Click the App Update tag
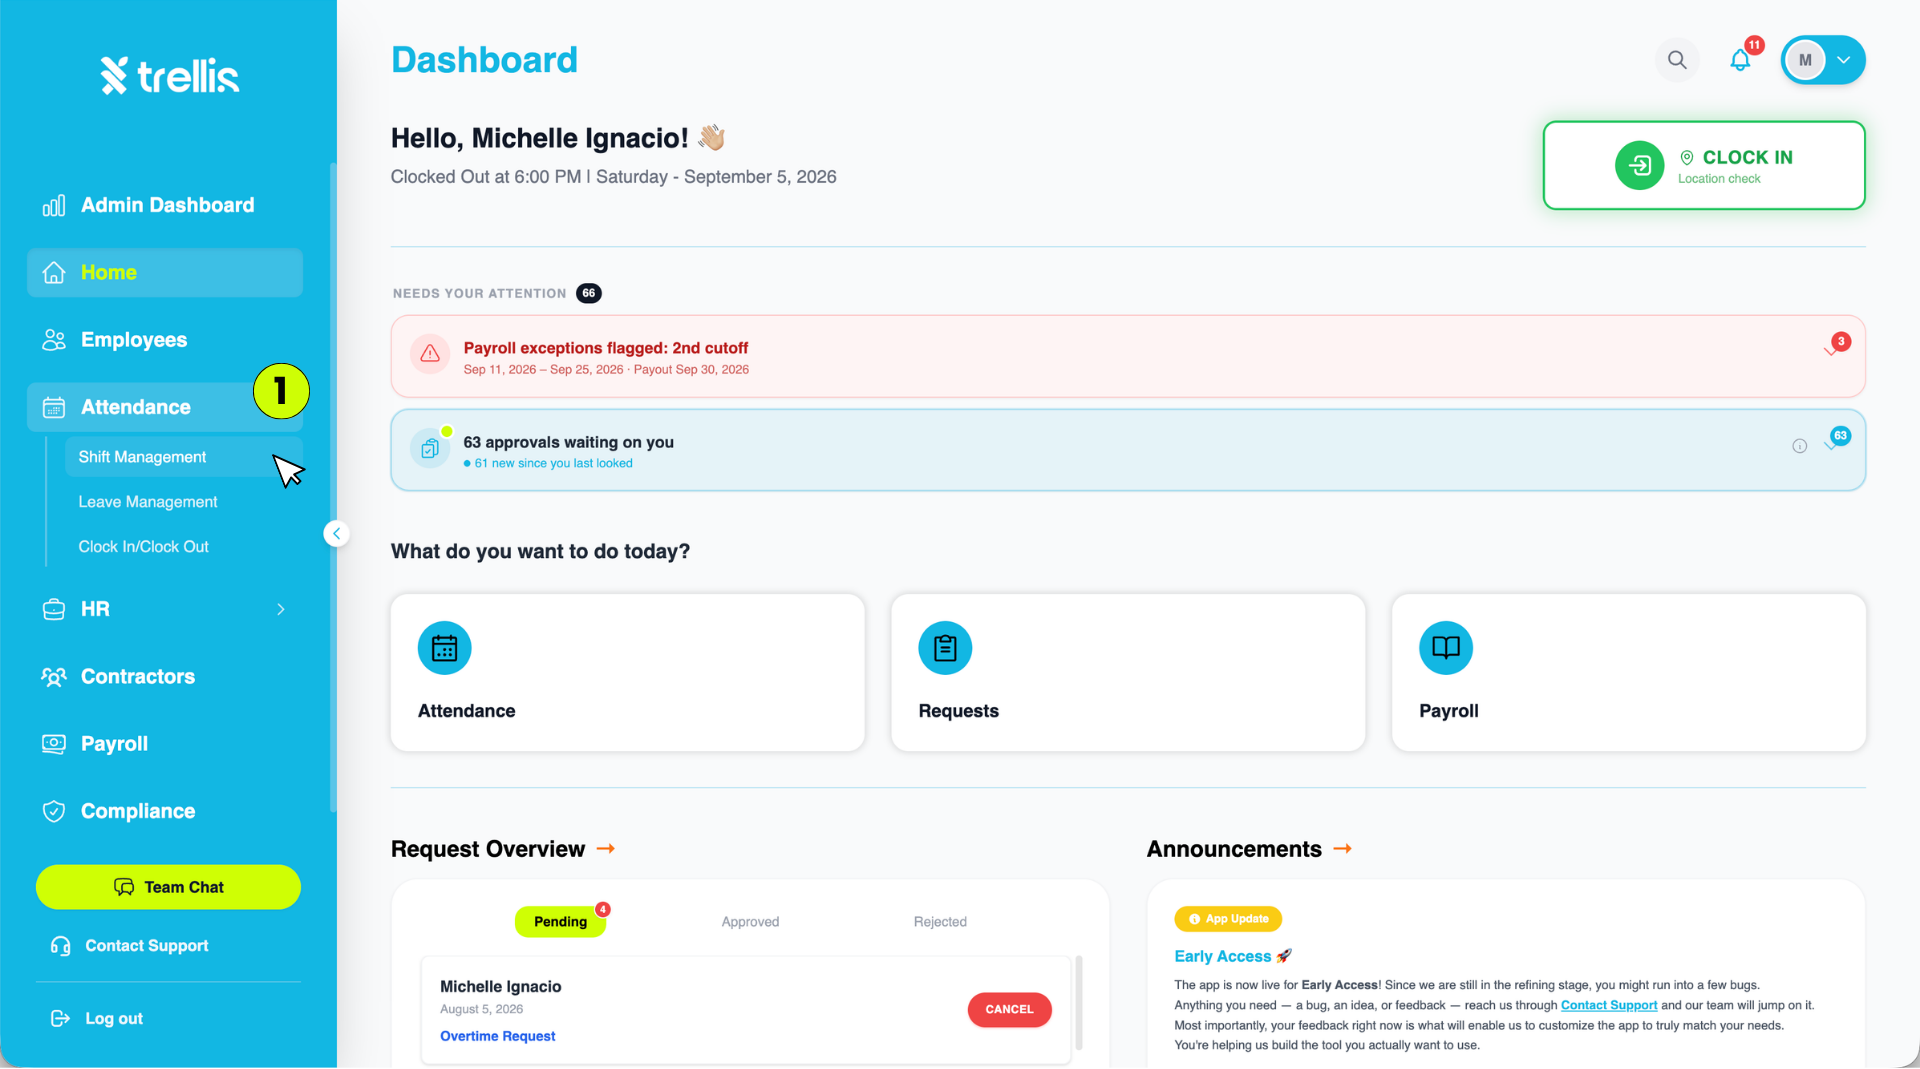 pyautogui.click(x=1227, y=919)
